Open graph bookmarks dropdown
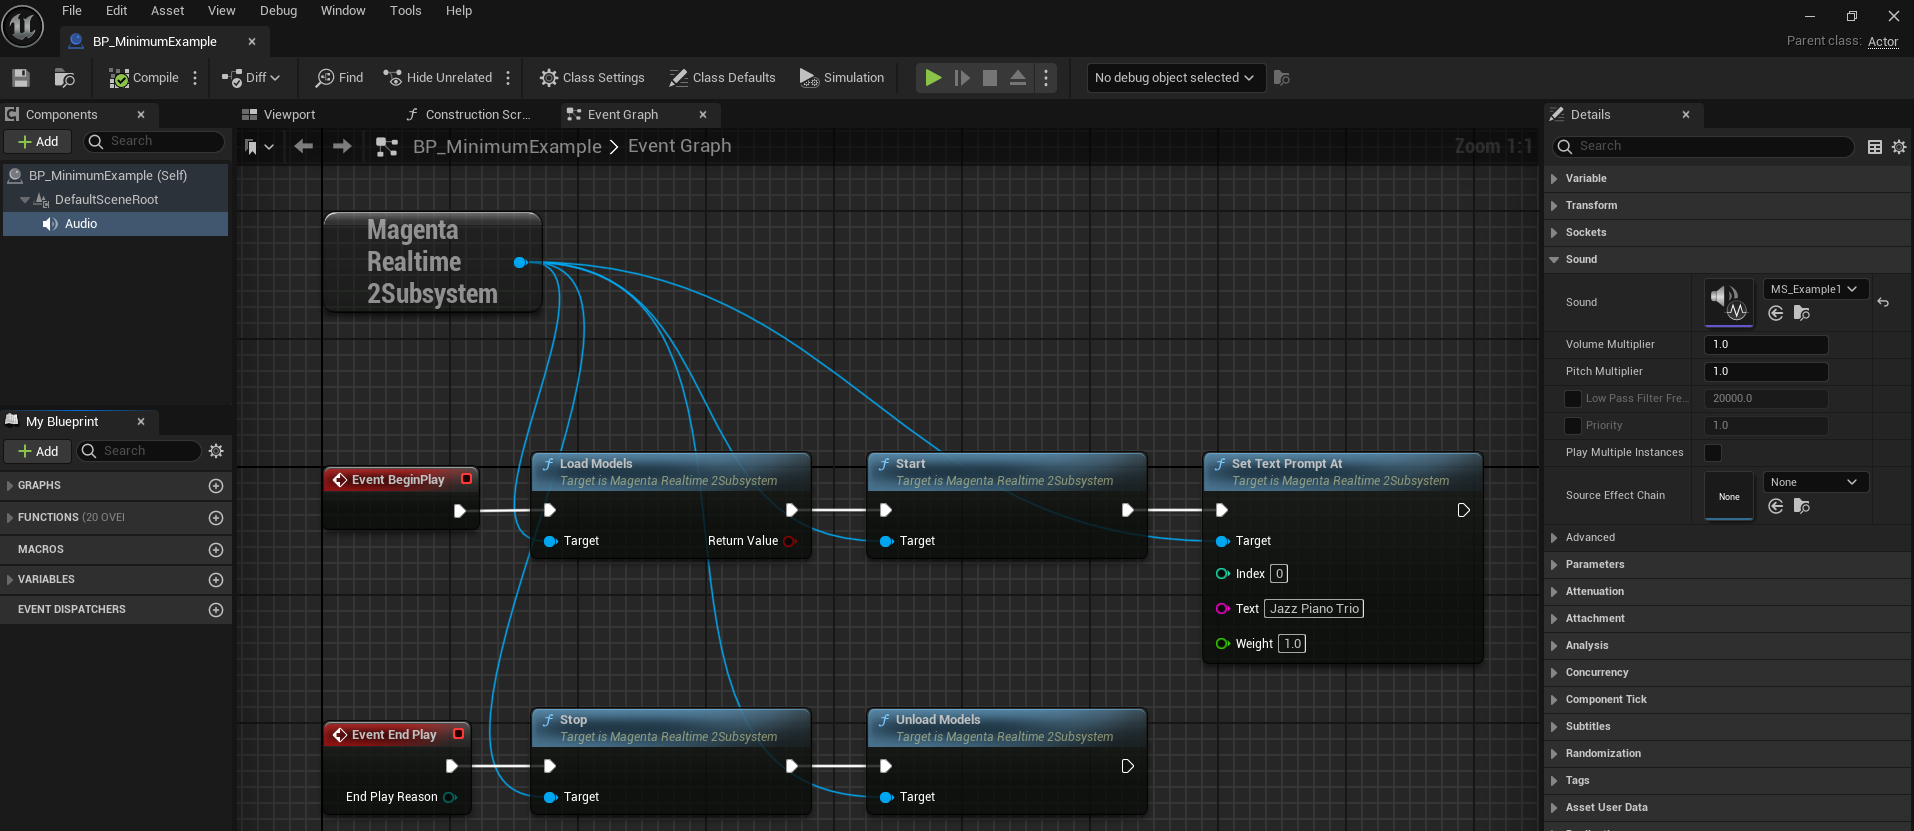This screenshot has height=831, width=1914. (259, 147)
